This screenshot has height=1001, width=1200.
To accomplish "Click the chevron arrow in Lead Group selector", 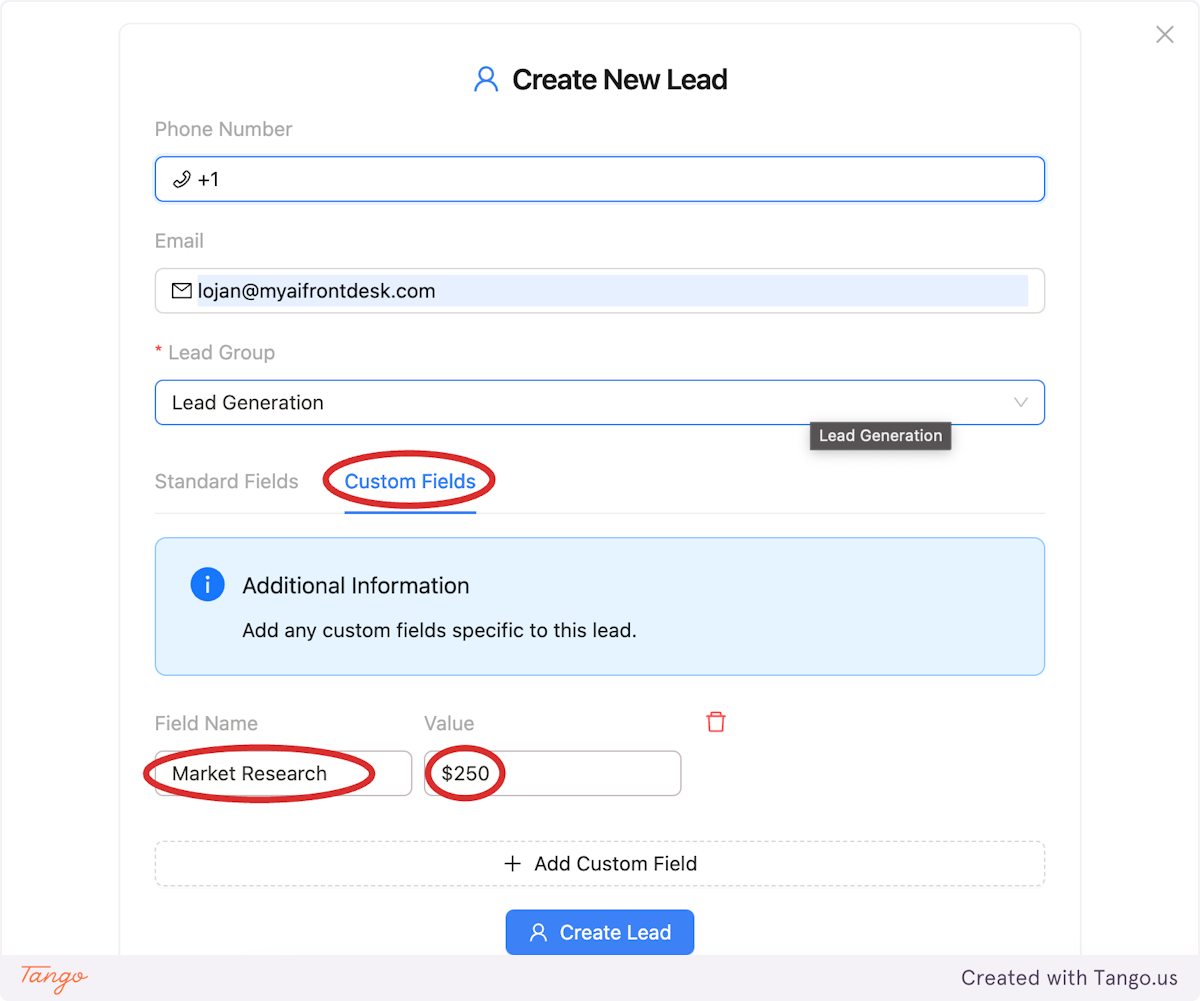I will [x=1021, y=402].
